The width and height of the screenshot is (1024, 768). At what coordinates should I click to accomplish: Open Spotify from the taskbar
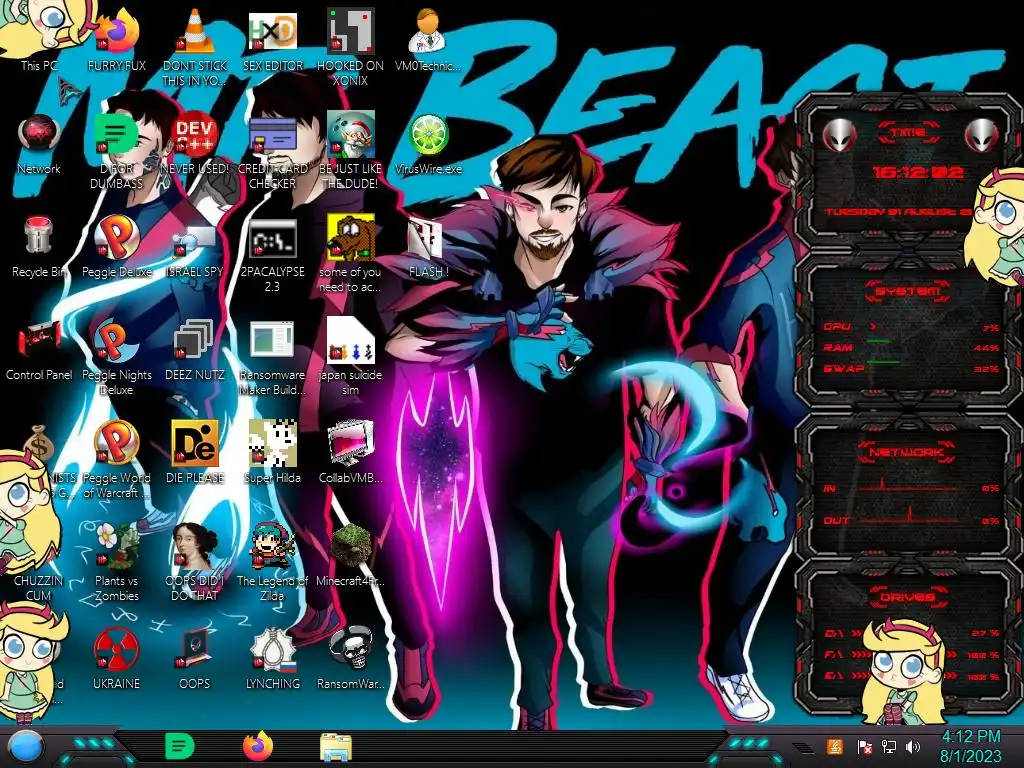point(180,746)
